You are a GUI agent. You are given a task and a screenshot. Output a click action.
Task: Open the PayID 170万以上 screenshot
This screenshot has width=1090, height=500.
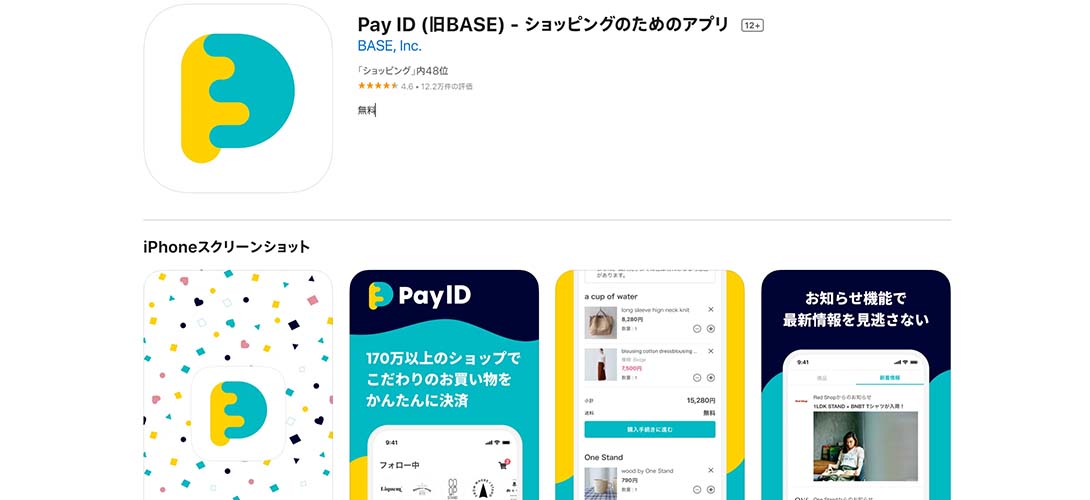[x=444, y=385]
